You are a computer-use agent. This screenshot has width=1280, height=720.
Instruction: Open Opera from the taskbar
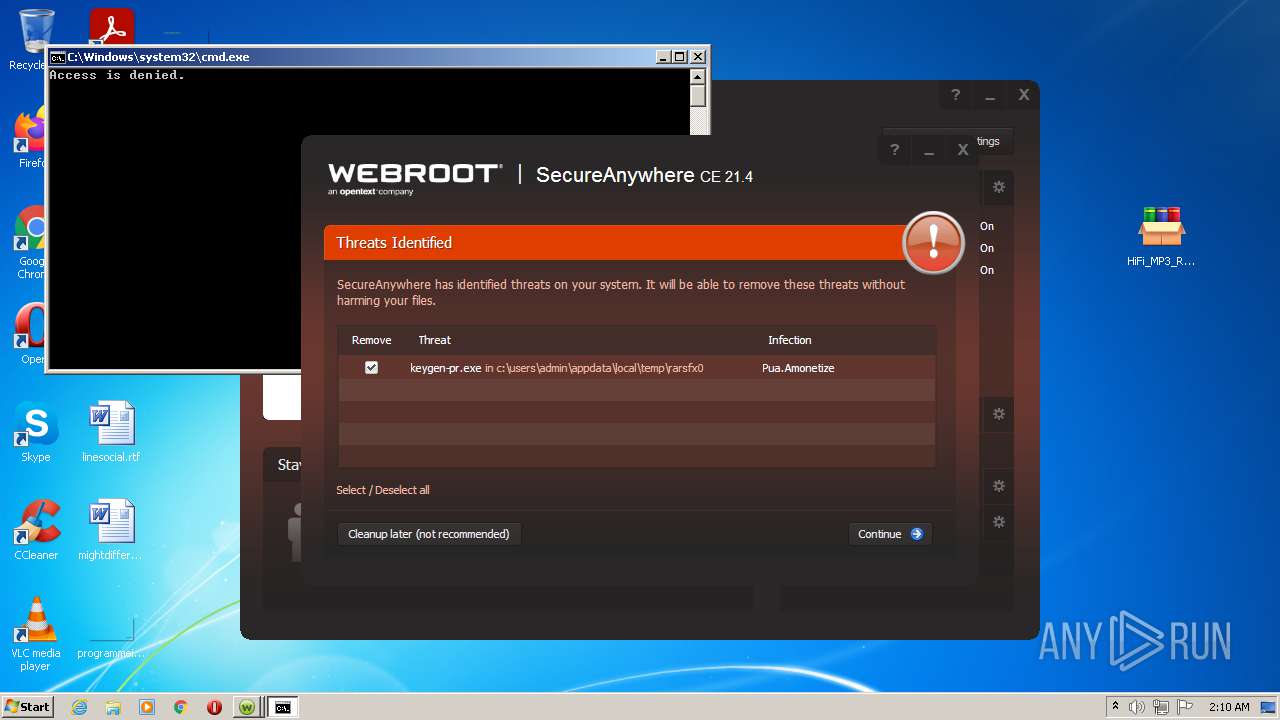coord(214,707)
